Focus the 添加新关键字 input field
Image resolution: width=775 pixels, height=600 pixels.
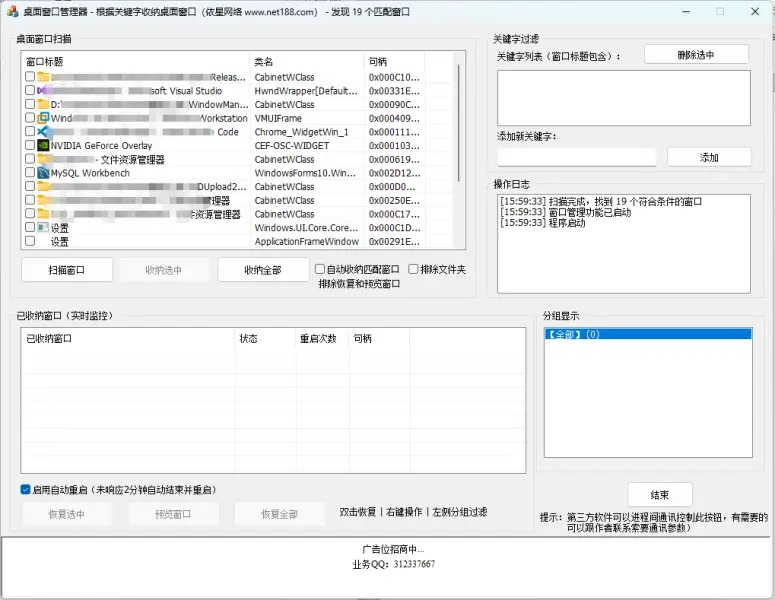(x=577, y=157)
